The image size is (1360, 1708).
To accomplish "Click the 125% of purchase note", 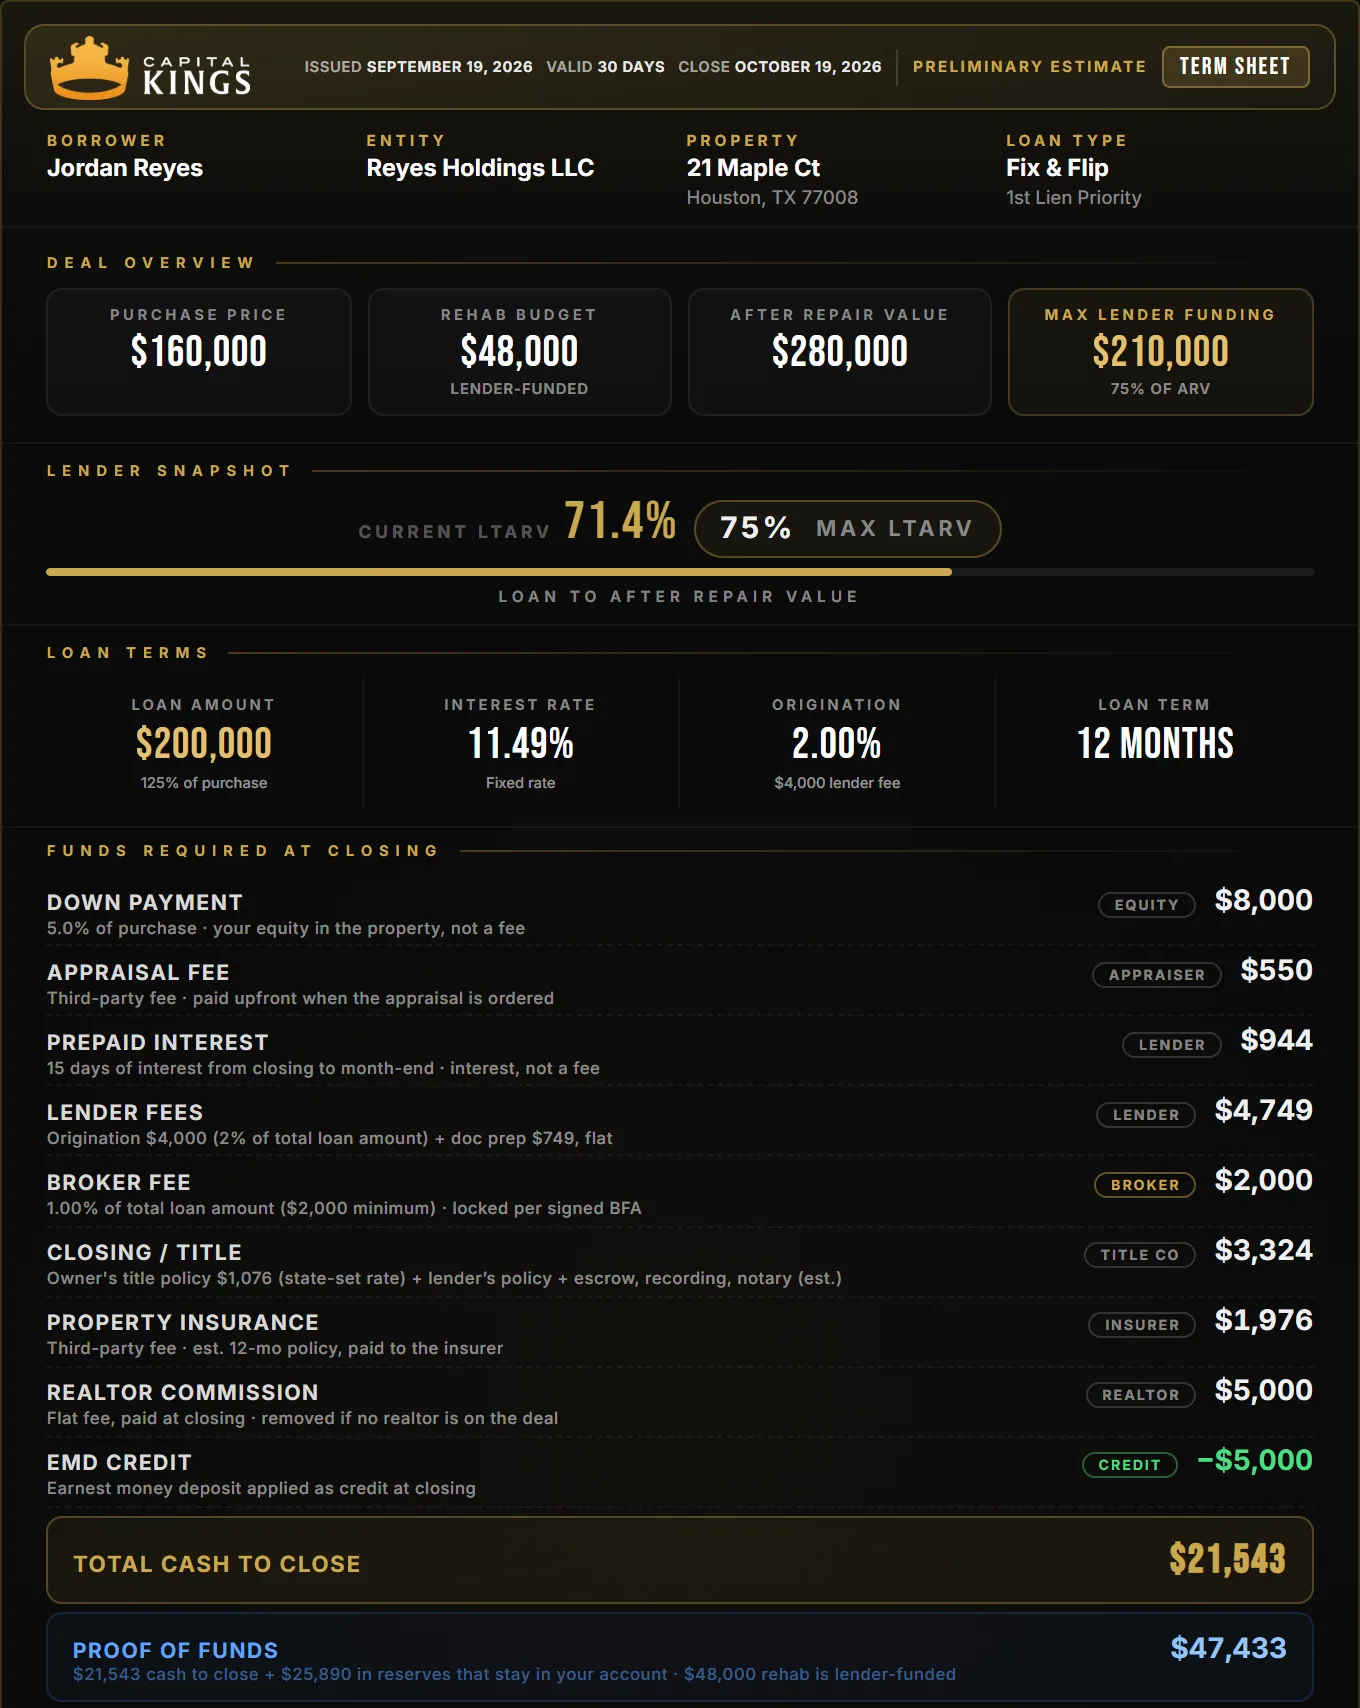I will pyautogui.click(x=204, y=783).
